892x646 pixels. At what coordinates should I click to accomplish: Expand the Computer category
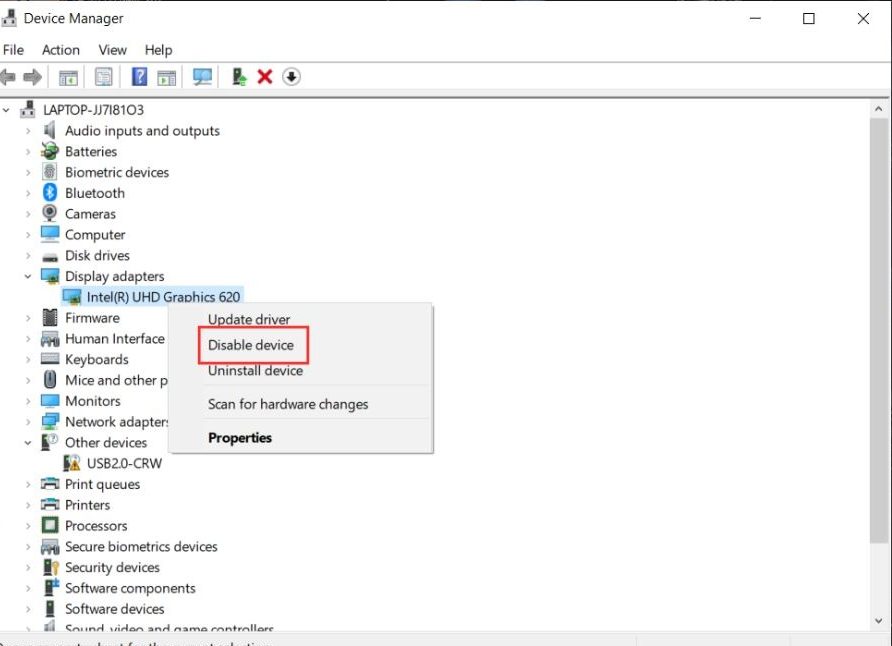pos(28,235)
